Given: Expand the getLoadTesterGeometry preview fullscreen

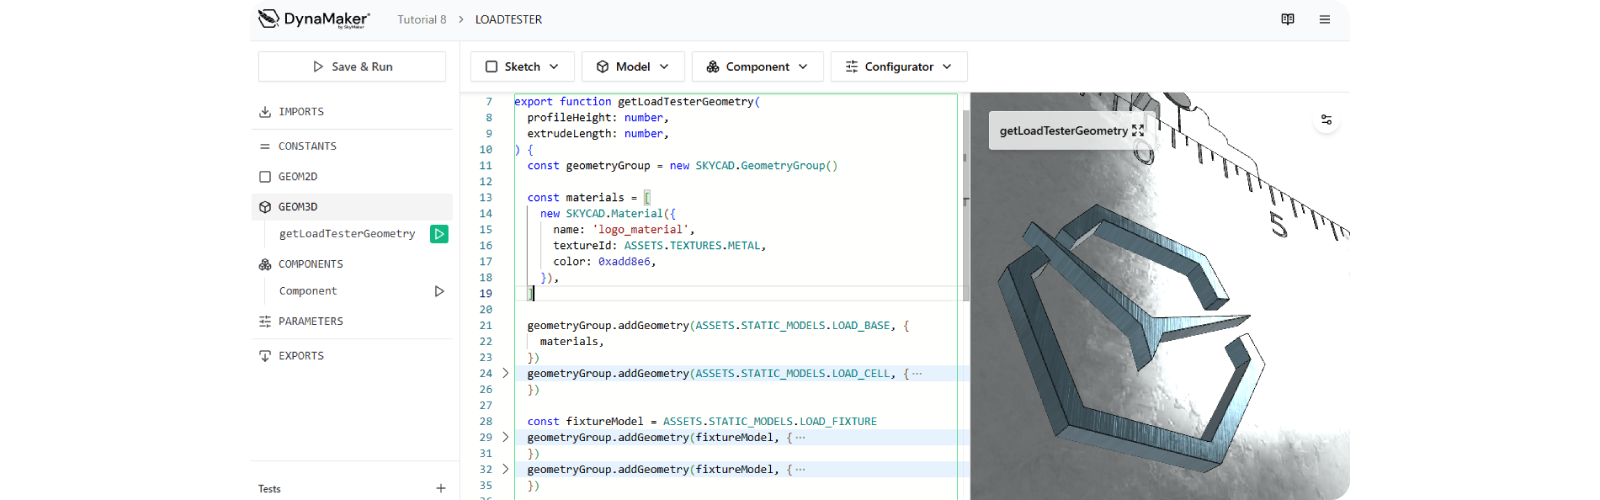Looking at the screenshot, I should tap(1138, 131).
